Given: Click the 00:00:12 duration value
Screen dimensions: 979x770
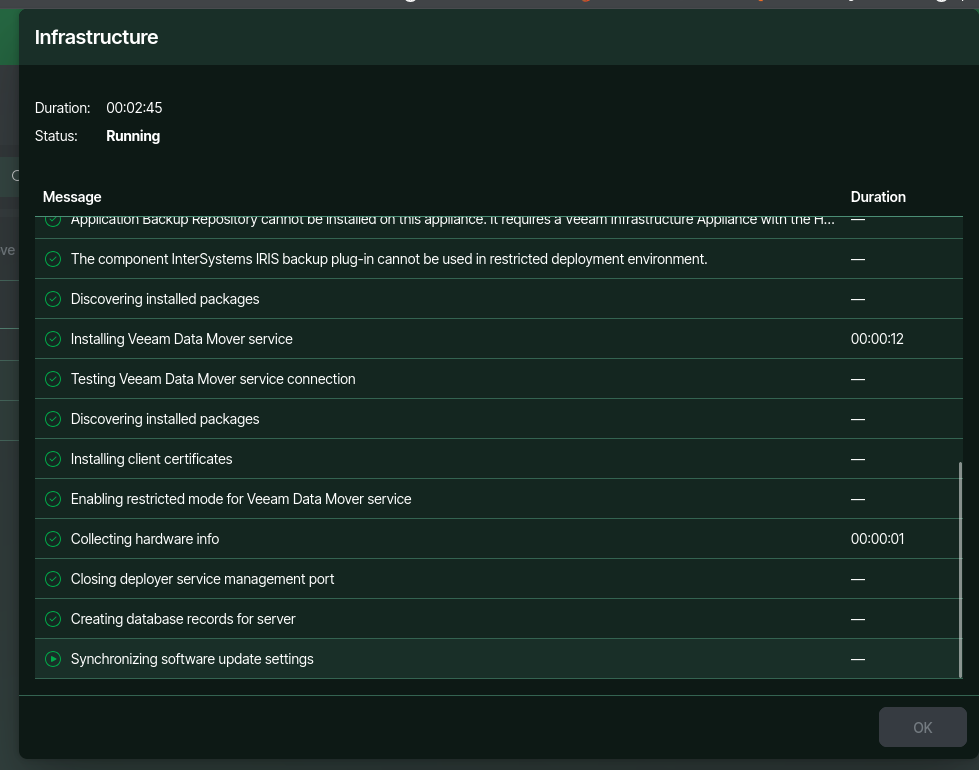Looking at the screenshot, I should click(877, 339).
